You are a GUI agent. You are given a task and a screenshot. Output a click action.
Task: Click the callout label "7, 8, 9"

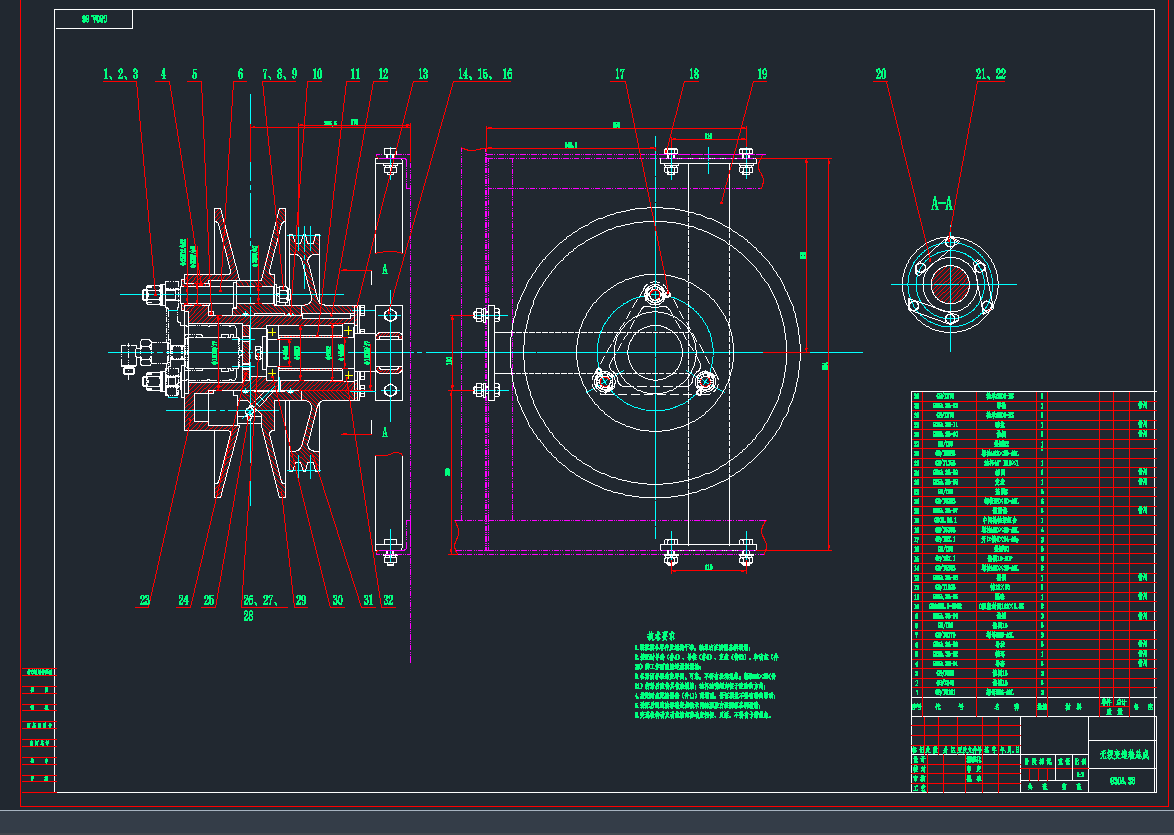tap(280, 74)
